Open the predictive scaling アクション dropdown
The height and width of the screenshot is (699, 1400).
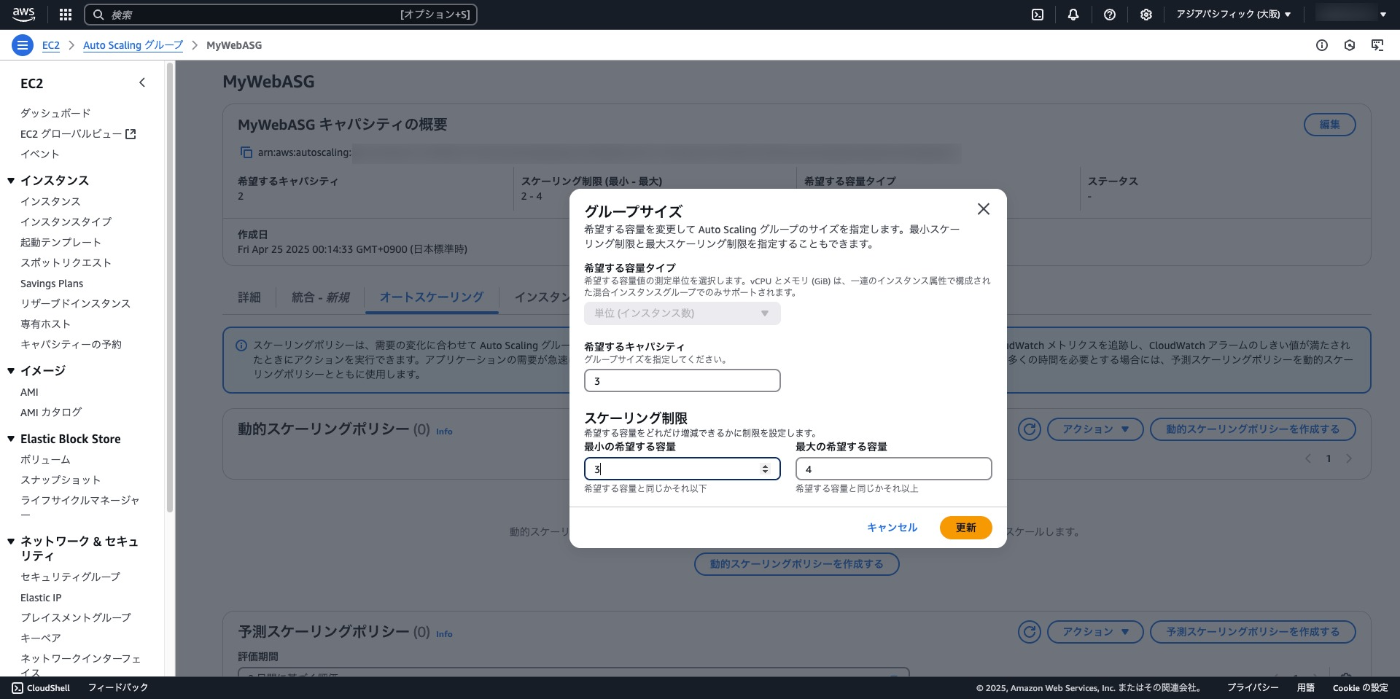pyautogui.click(x=1095, y=632)
